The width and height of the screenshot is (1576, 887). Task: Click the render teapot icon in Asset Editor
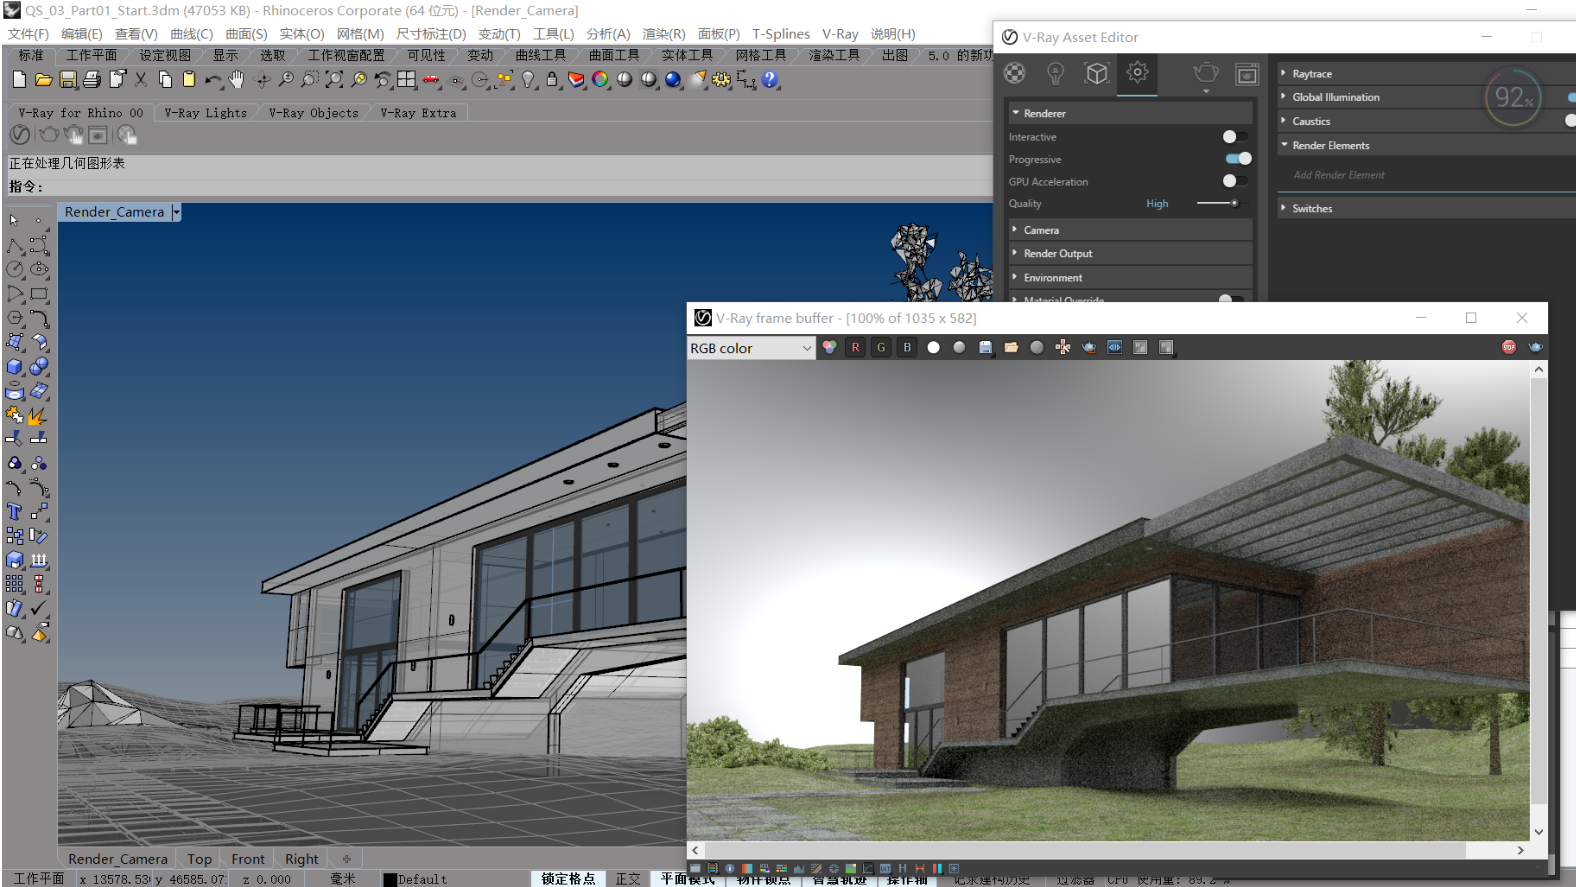click(x=1206, y=73)
